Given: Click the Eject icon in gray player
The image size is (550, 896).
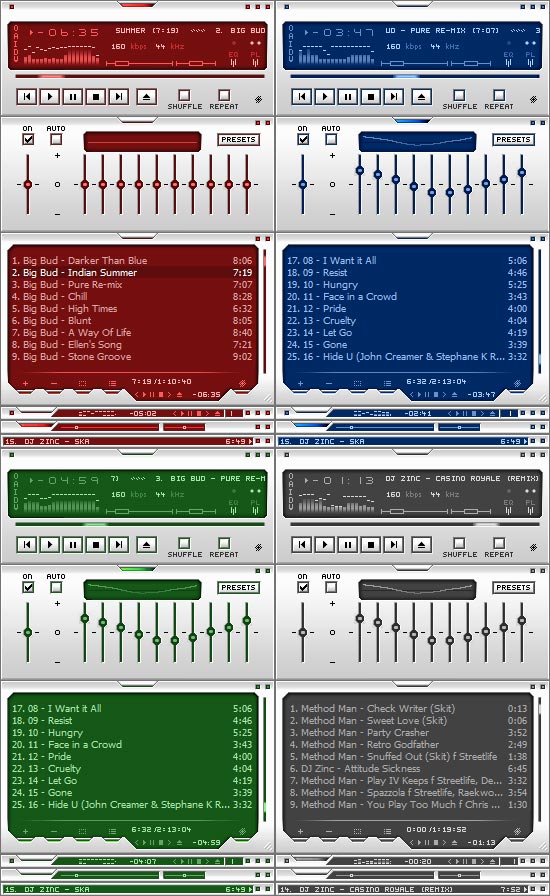Looking at the screenshot, I should coord(421,545).
